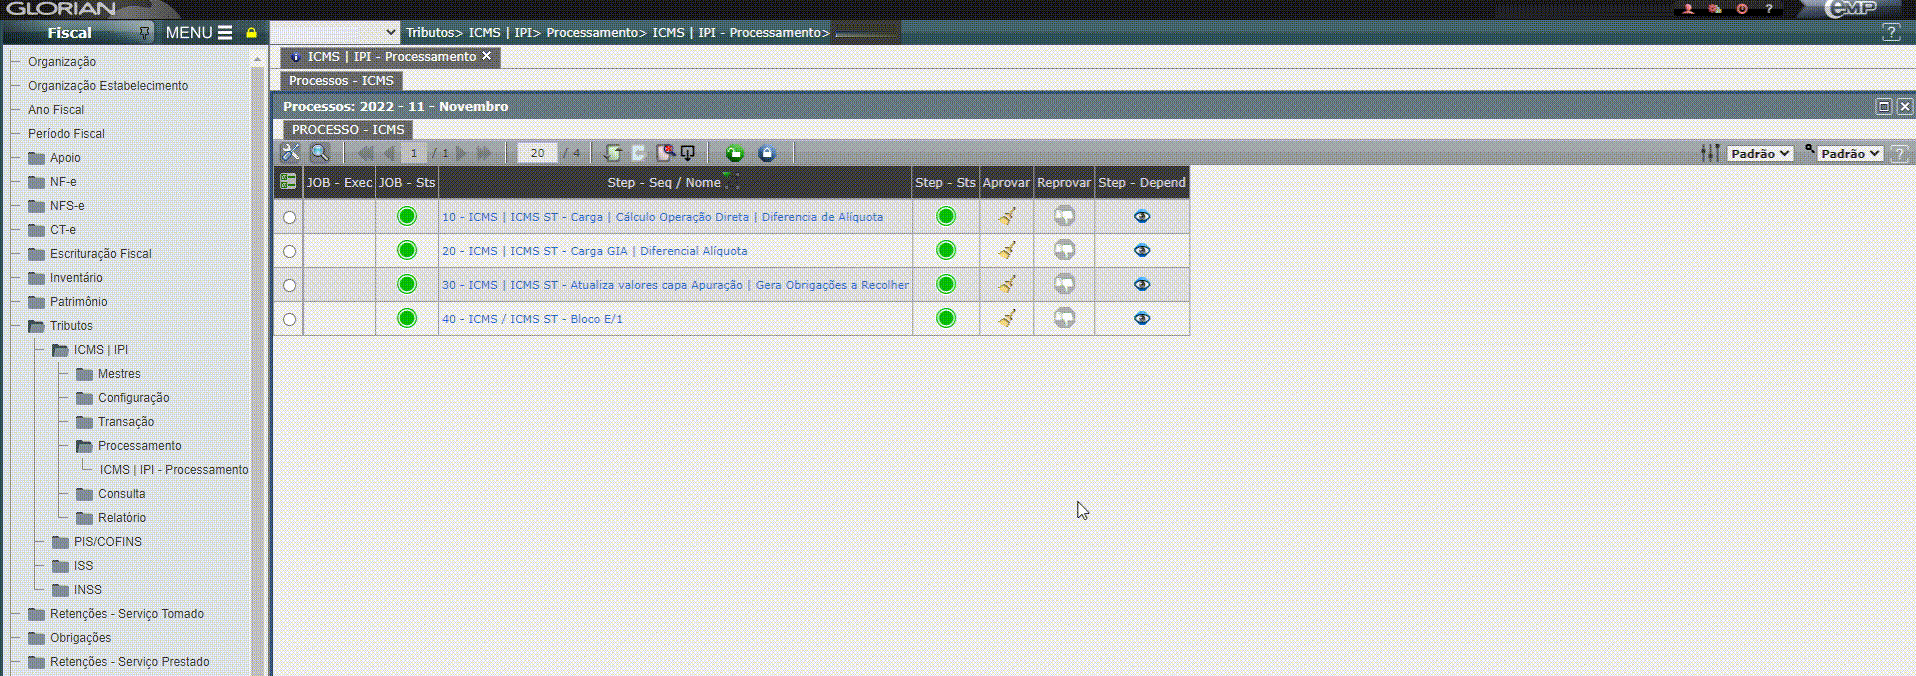The image size is (1916, 676).
Task: Click the magnifier search icon in grid toolbar
Action: coord(319,153)
